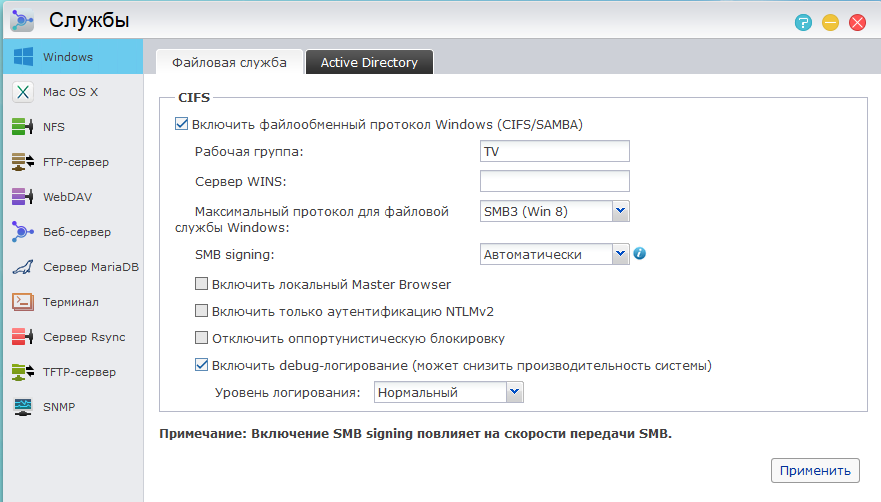Click the SMB signing info icon
The image size is (881, 502).
(x=640, y=254)
